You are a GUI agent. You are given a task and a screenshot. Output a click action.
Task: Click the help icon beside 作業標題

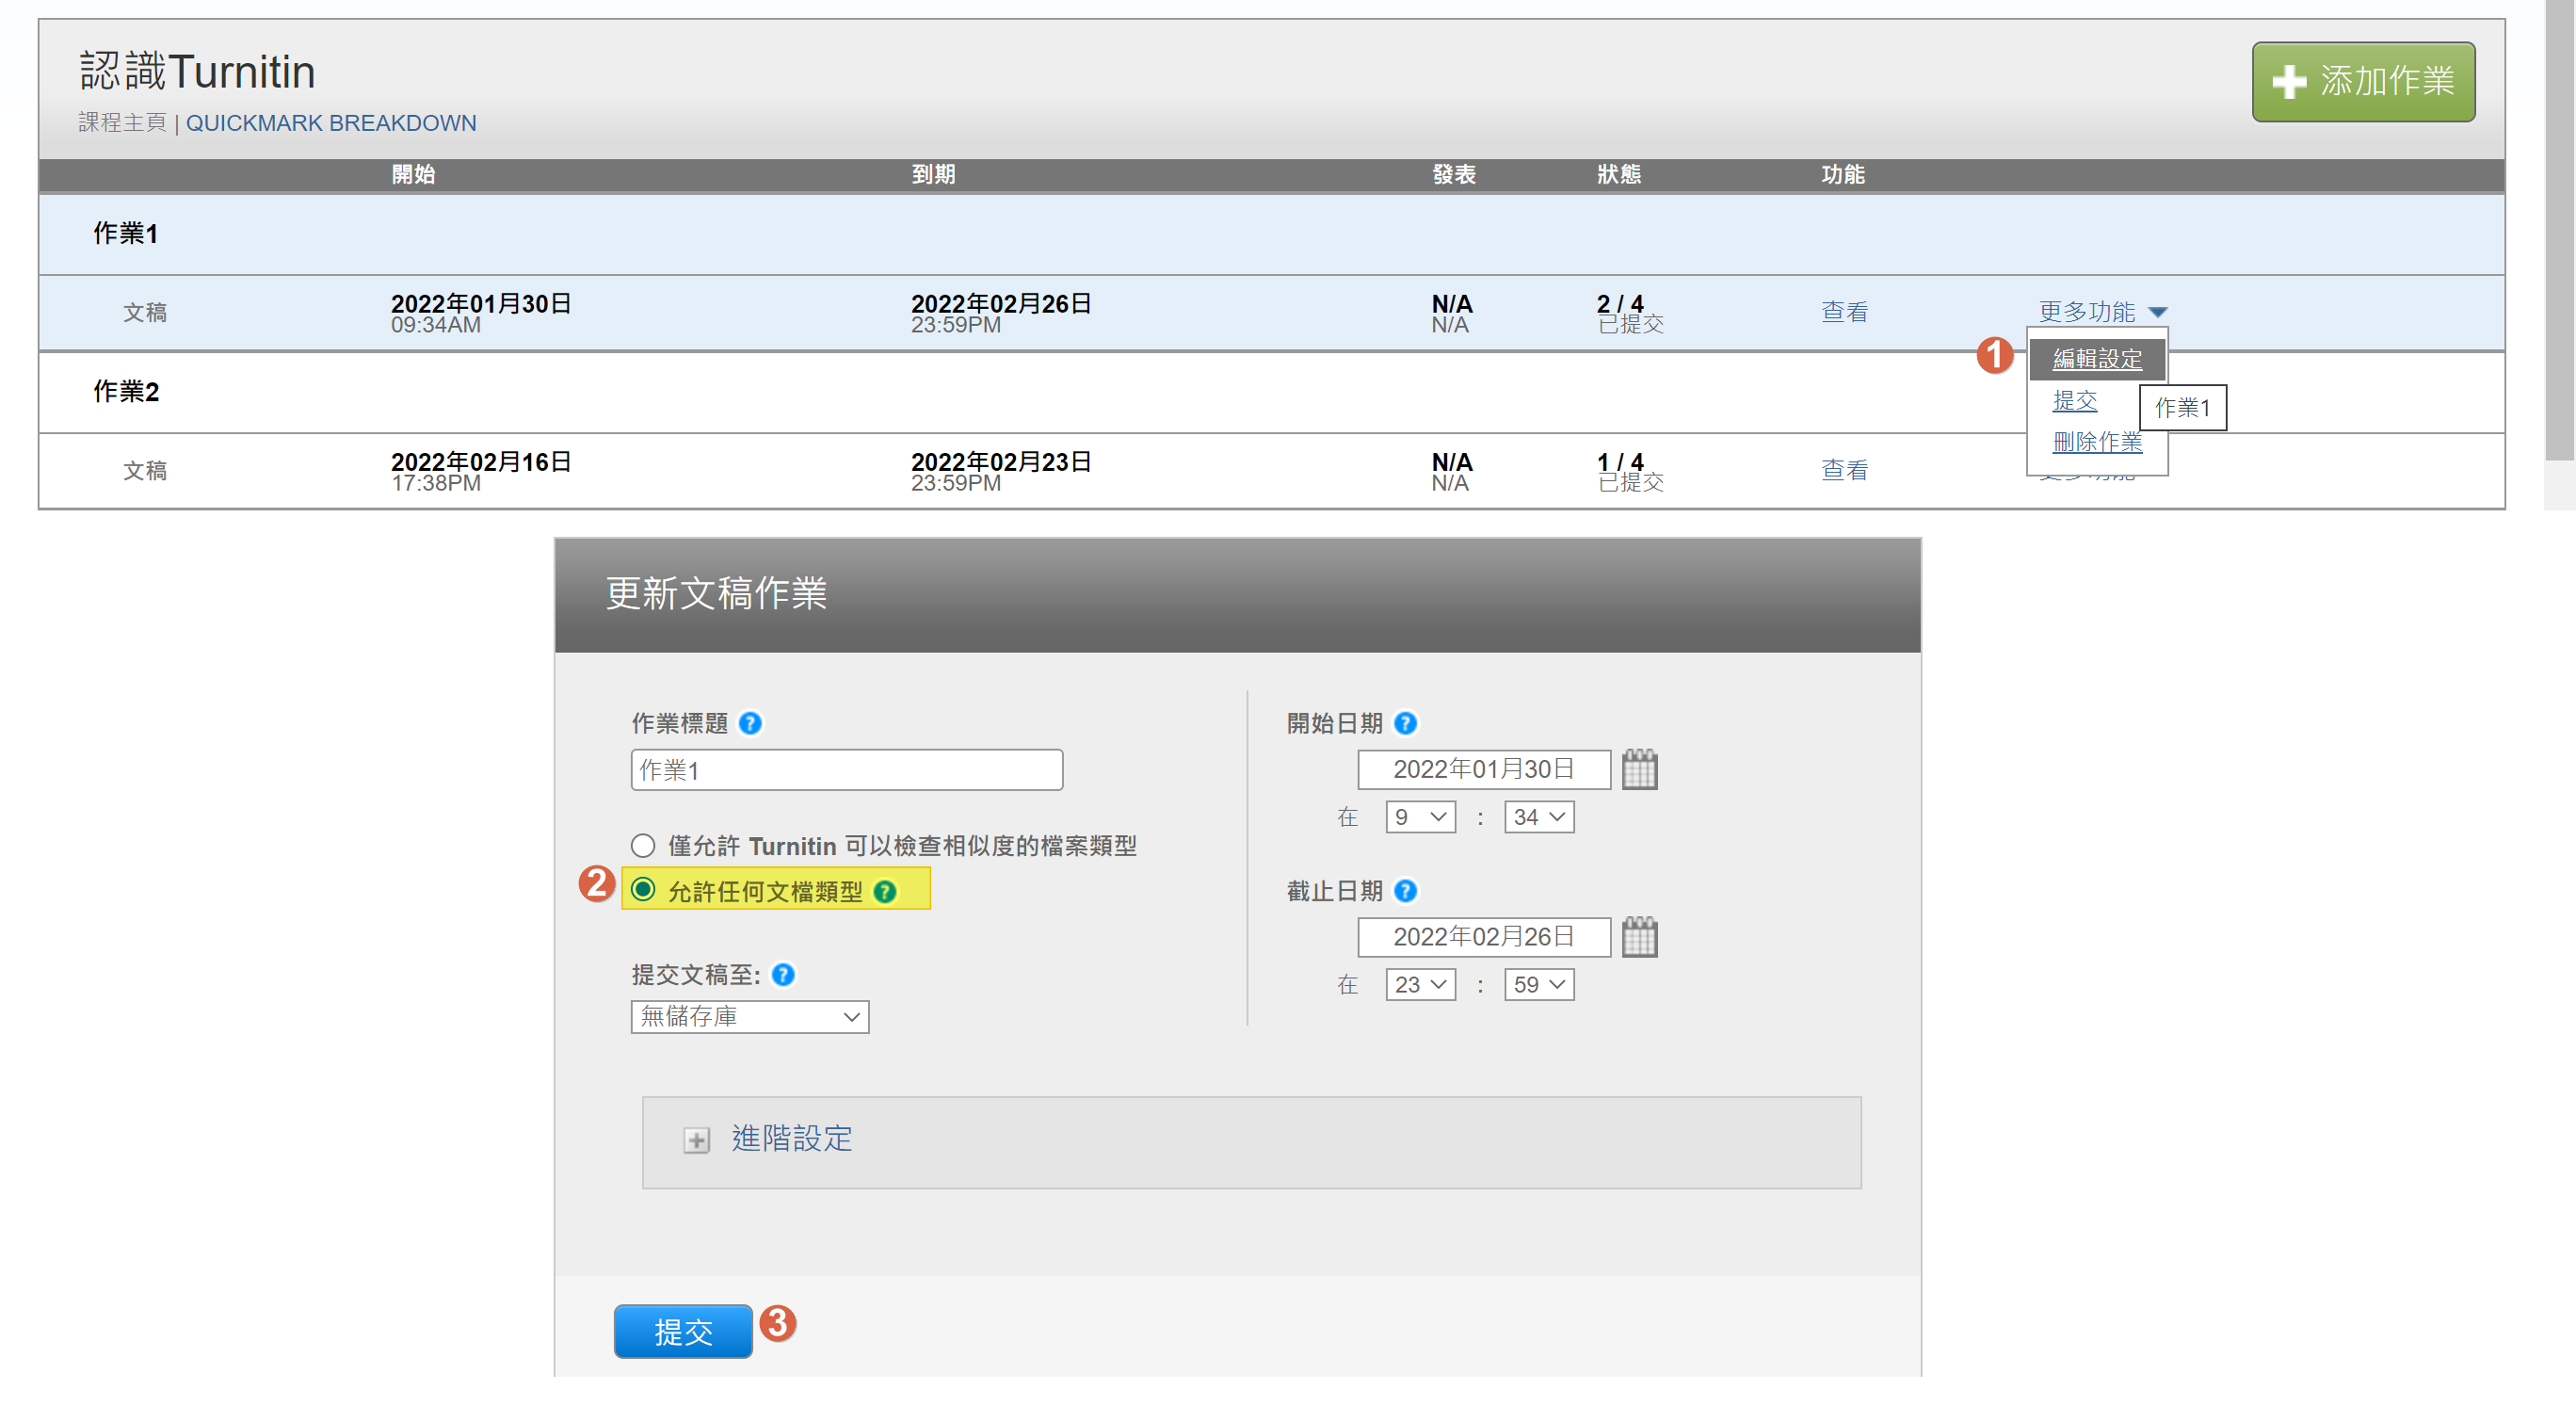click(x=750, y=723)
